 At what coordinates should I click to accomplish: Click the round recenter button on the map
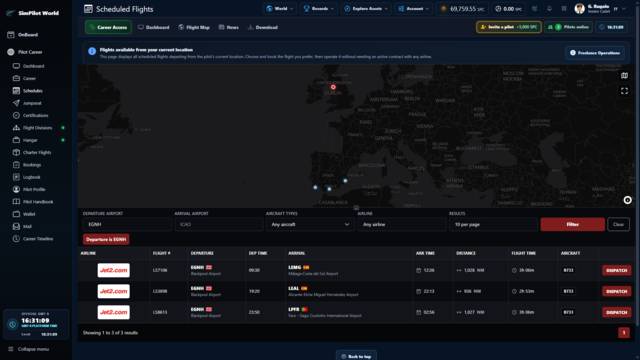[x=627, y=200]
